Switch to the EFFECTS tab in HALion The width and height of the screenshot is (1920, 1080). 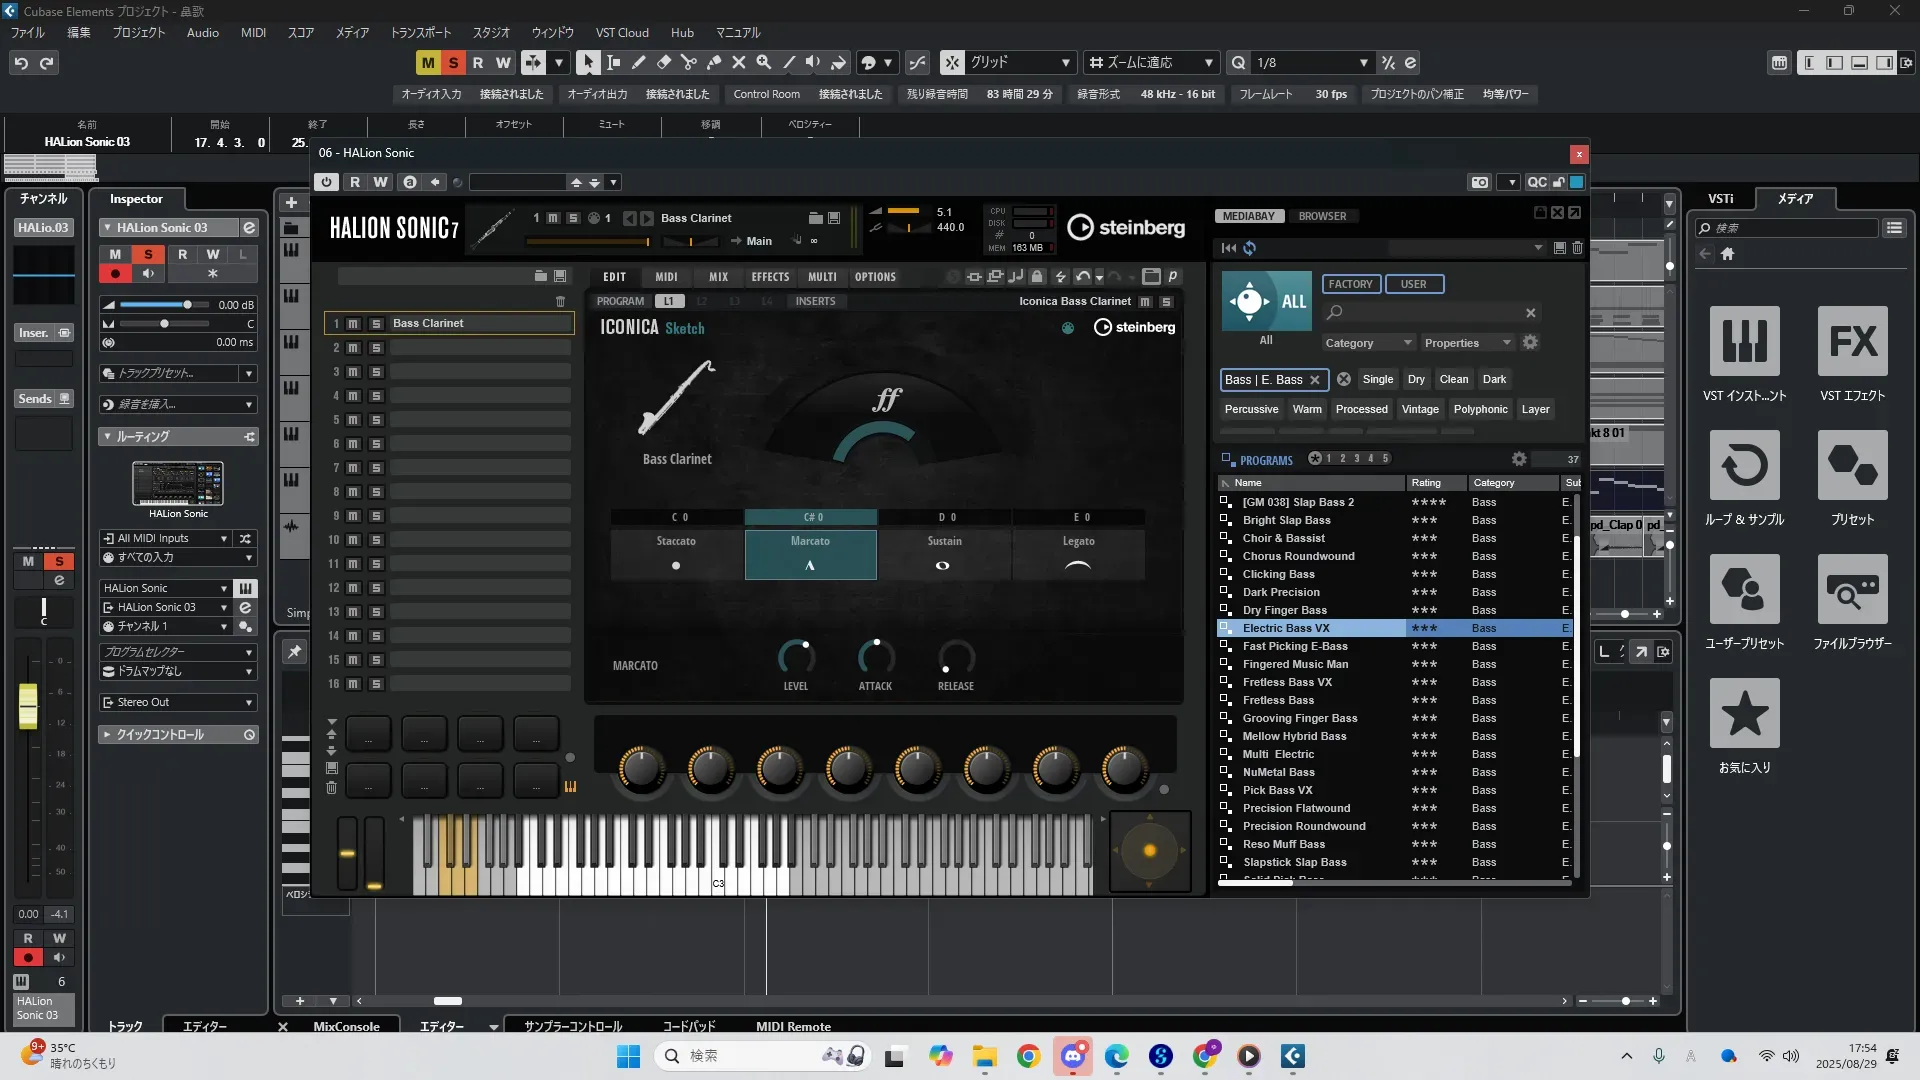coord(769,277)
